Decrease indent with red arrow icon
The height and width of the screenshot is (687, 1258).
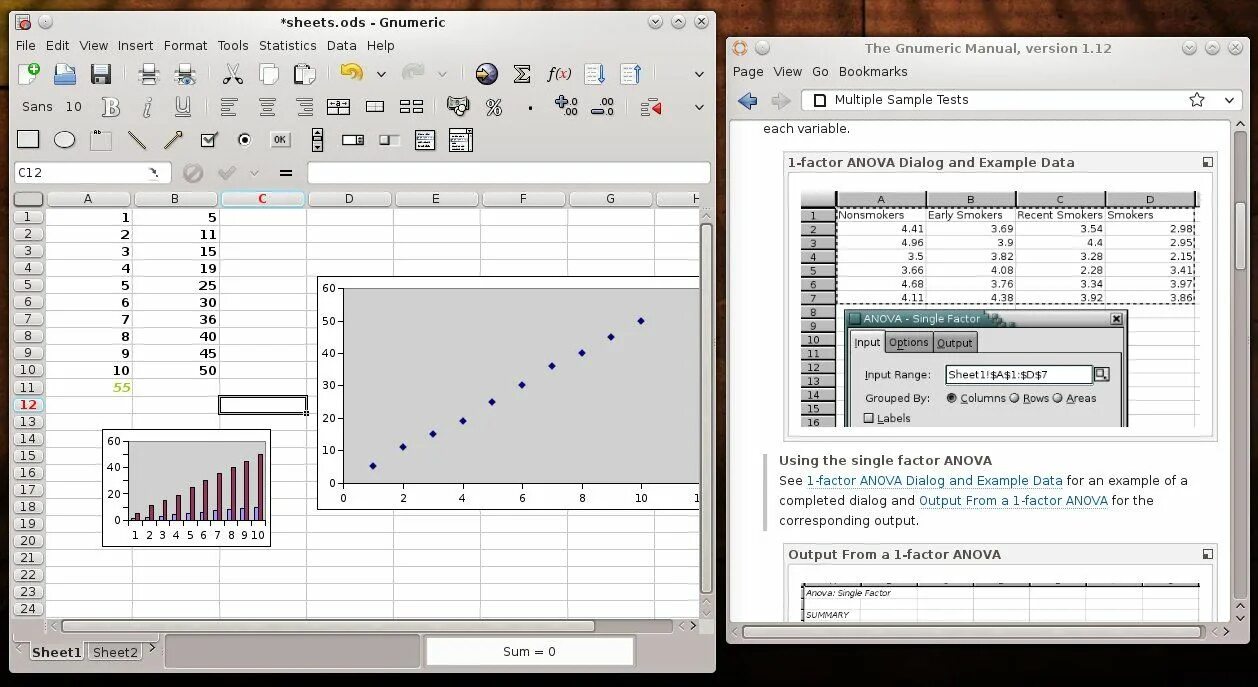point(651,107)
